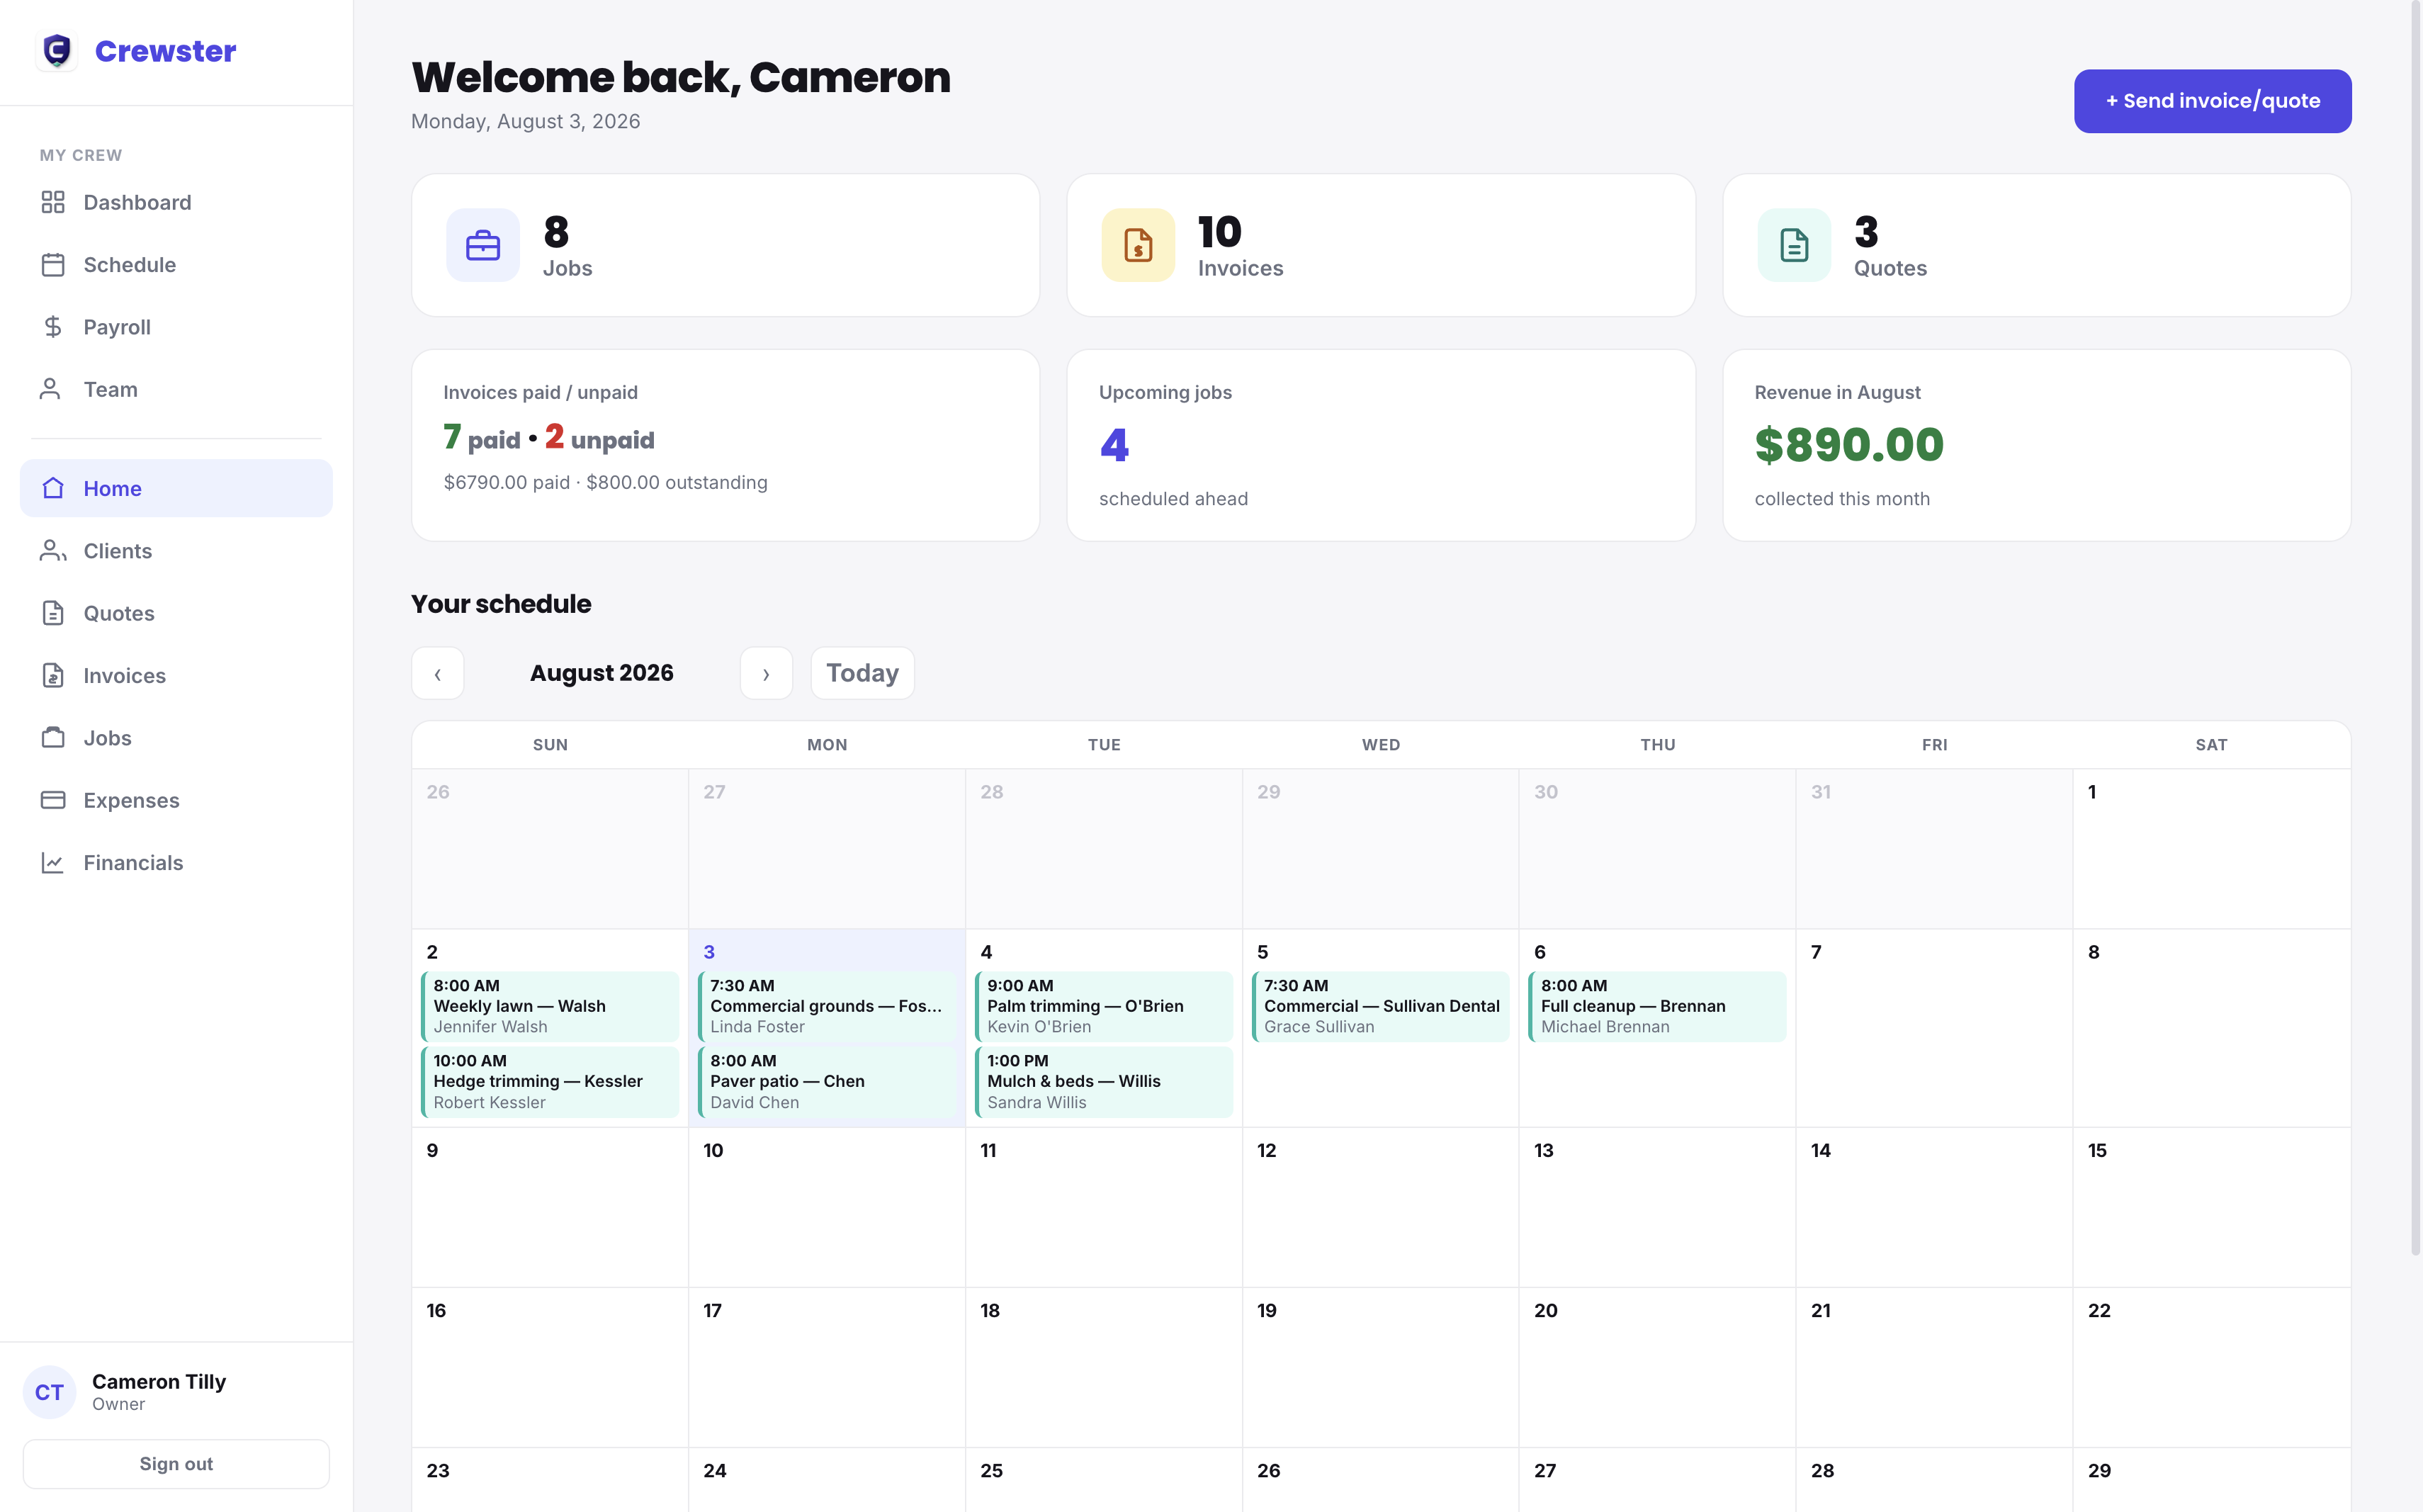Click the Jobs briefcase icon in sidebar
The width and height of the screenshot is (2423, 1512).
pyautogui.click(x=53, y=738)
